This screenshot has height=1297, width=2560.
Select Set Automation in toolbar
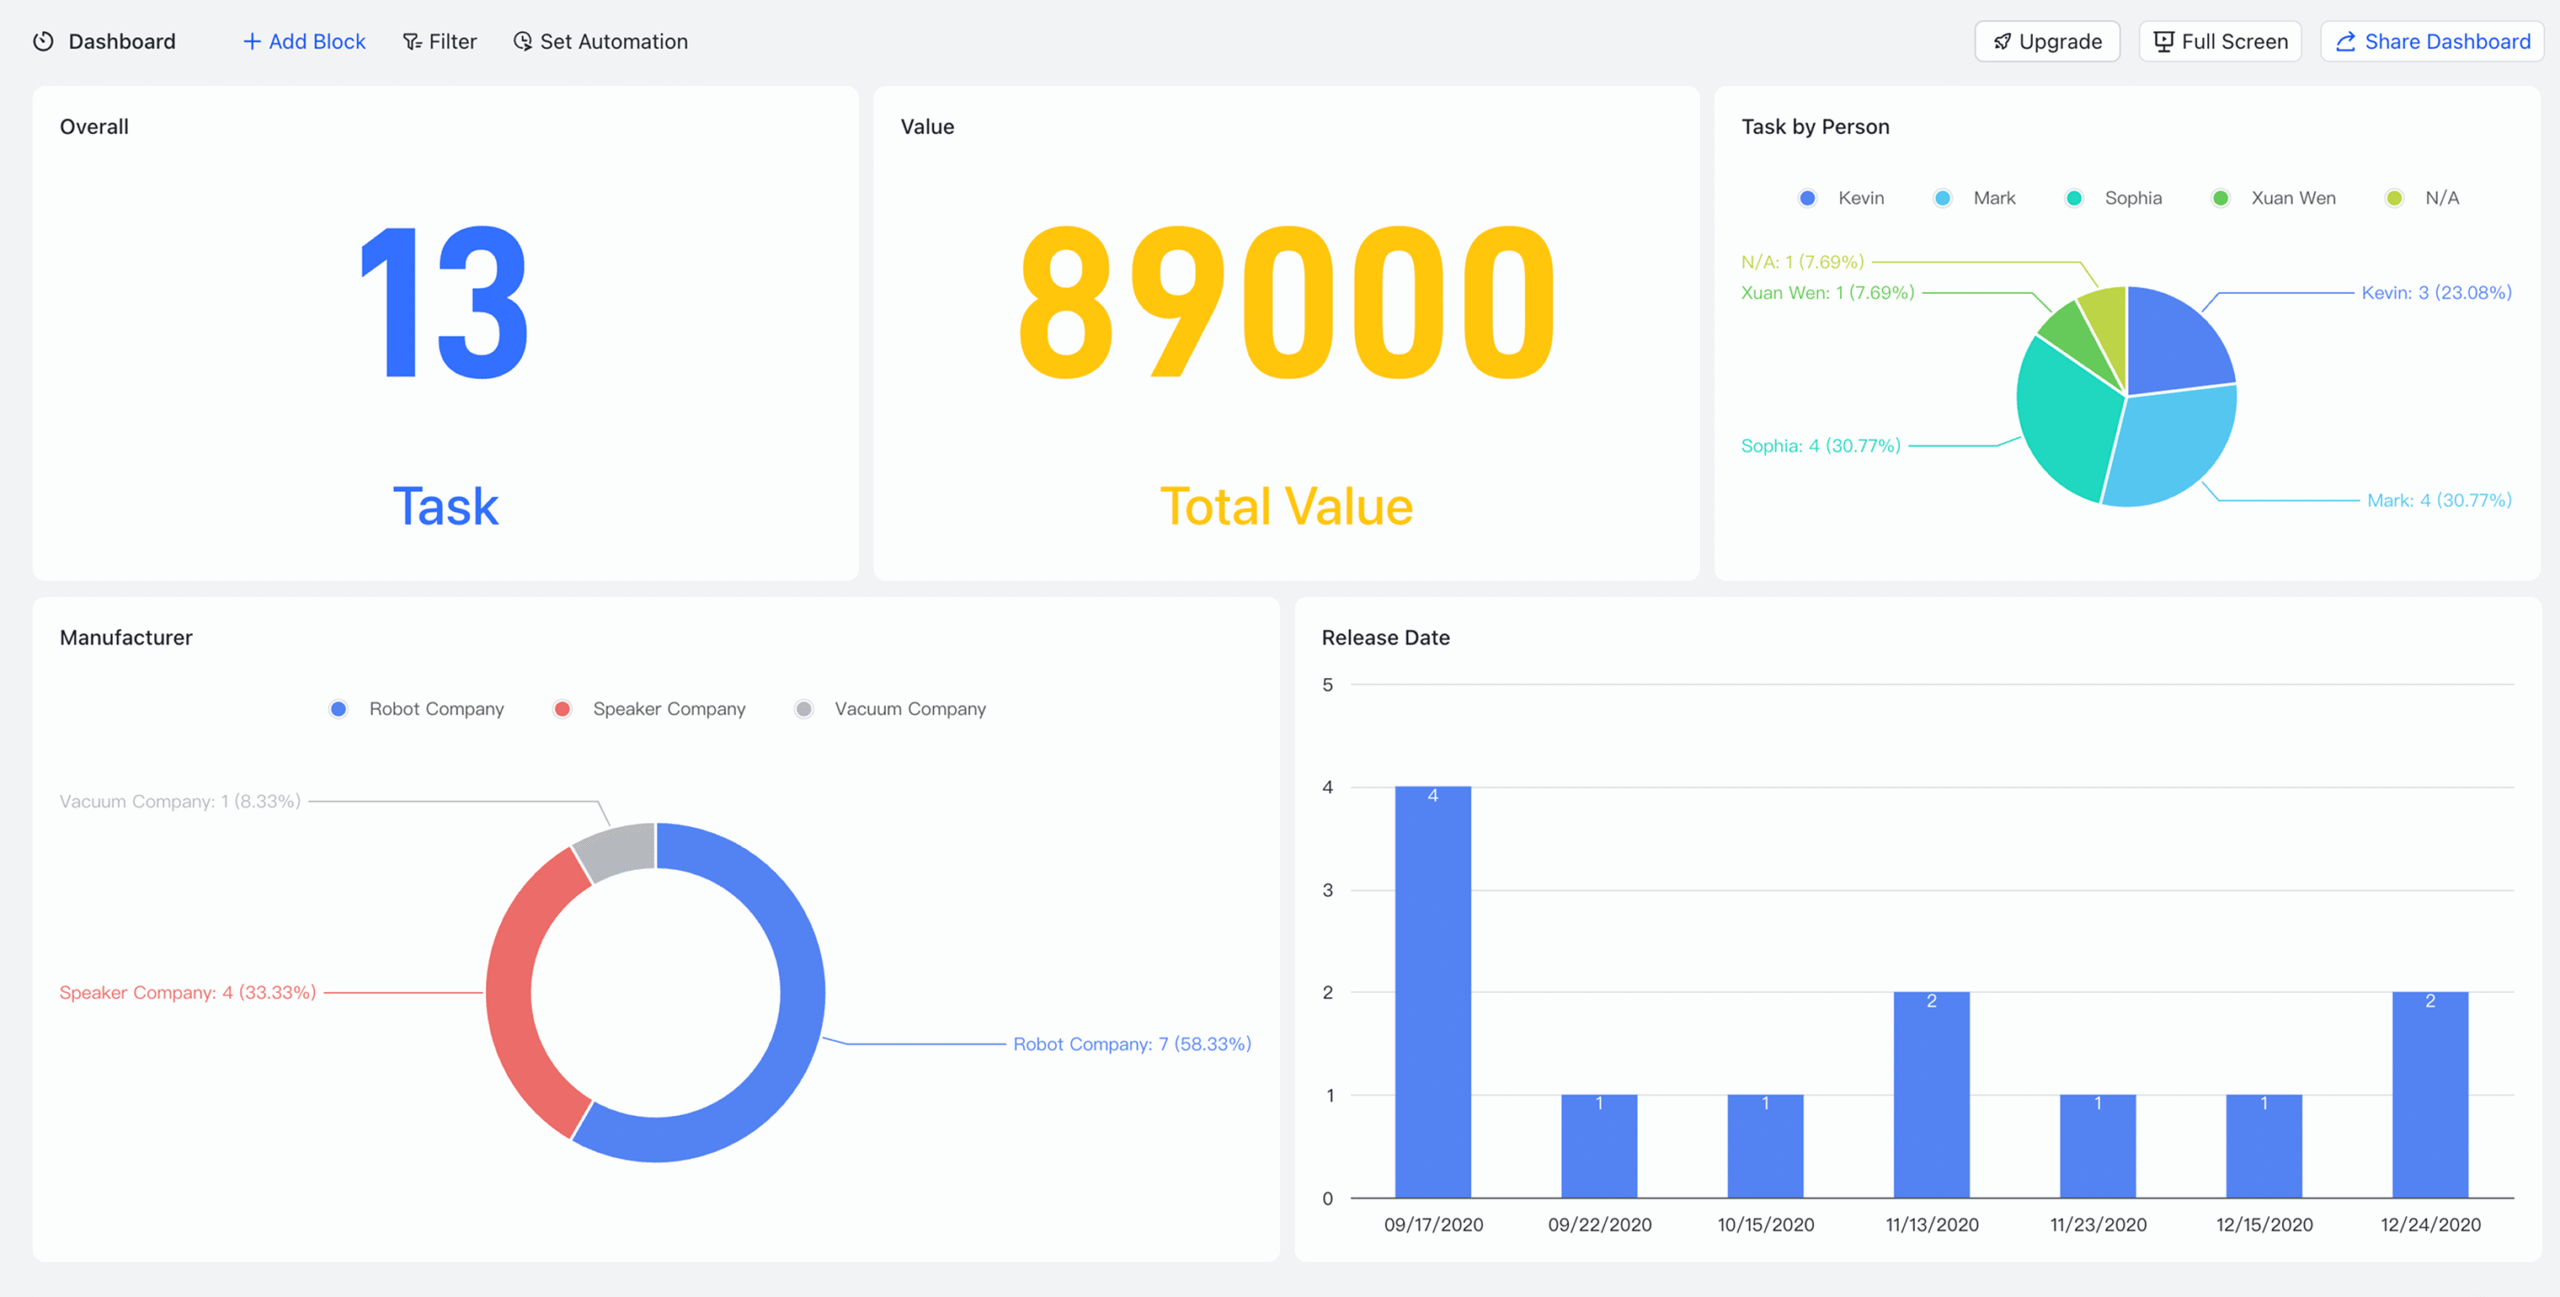pos(613,41)
